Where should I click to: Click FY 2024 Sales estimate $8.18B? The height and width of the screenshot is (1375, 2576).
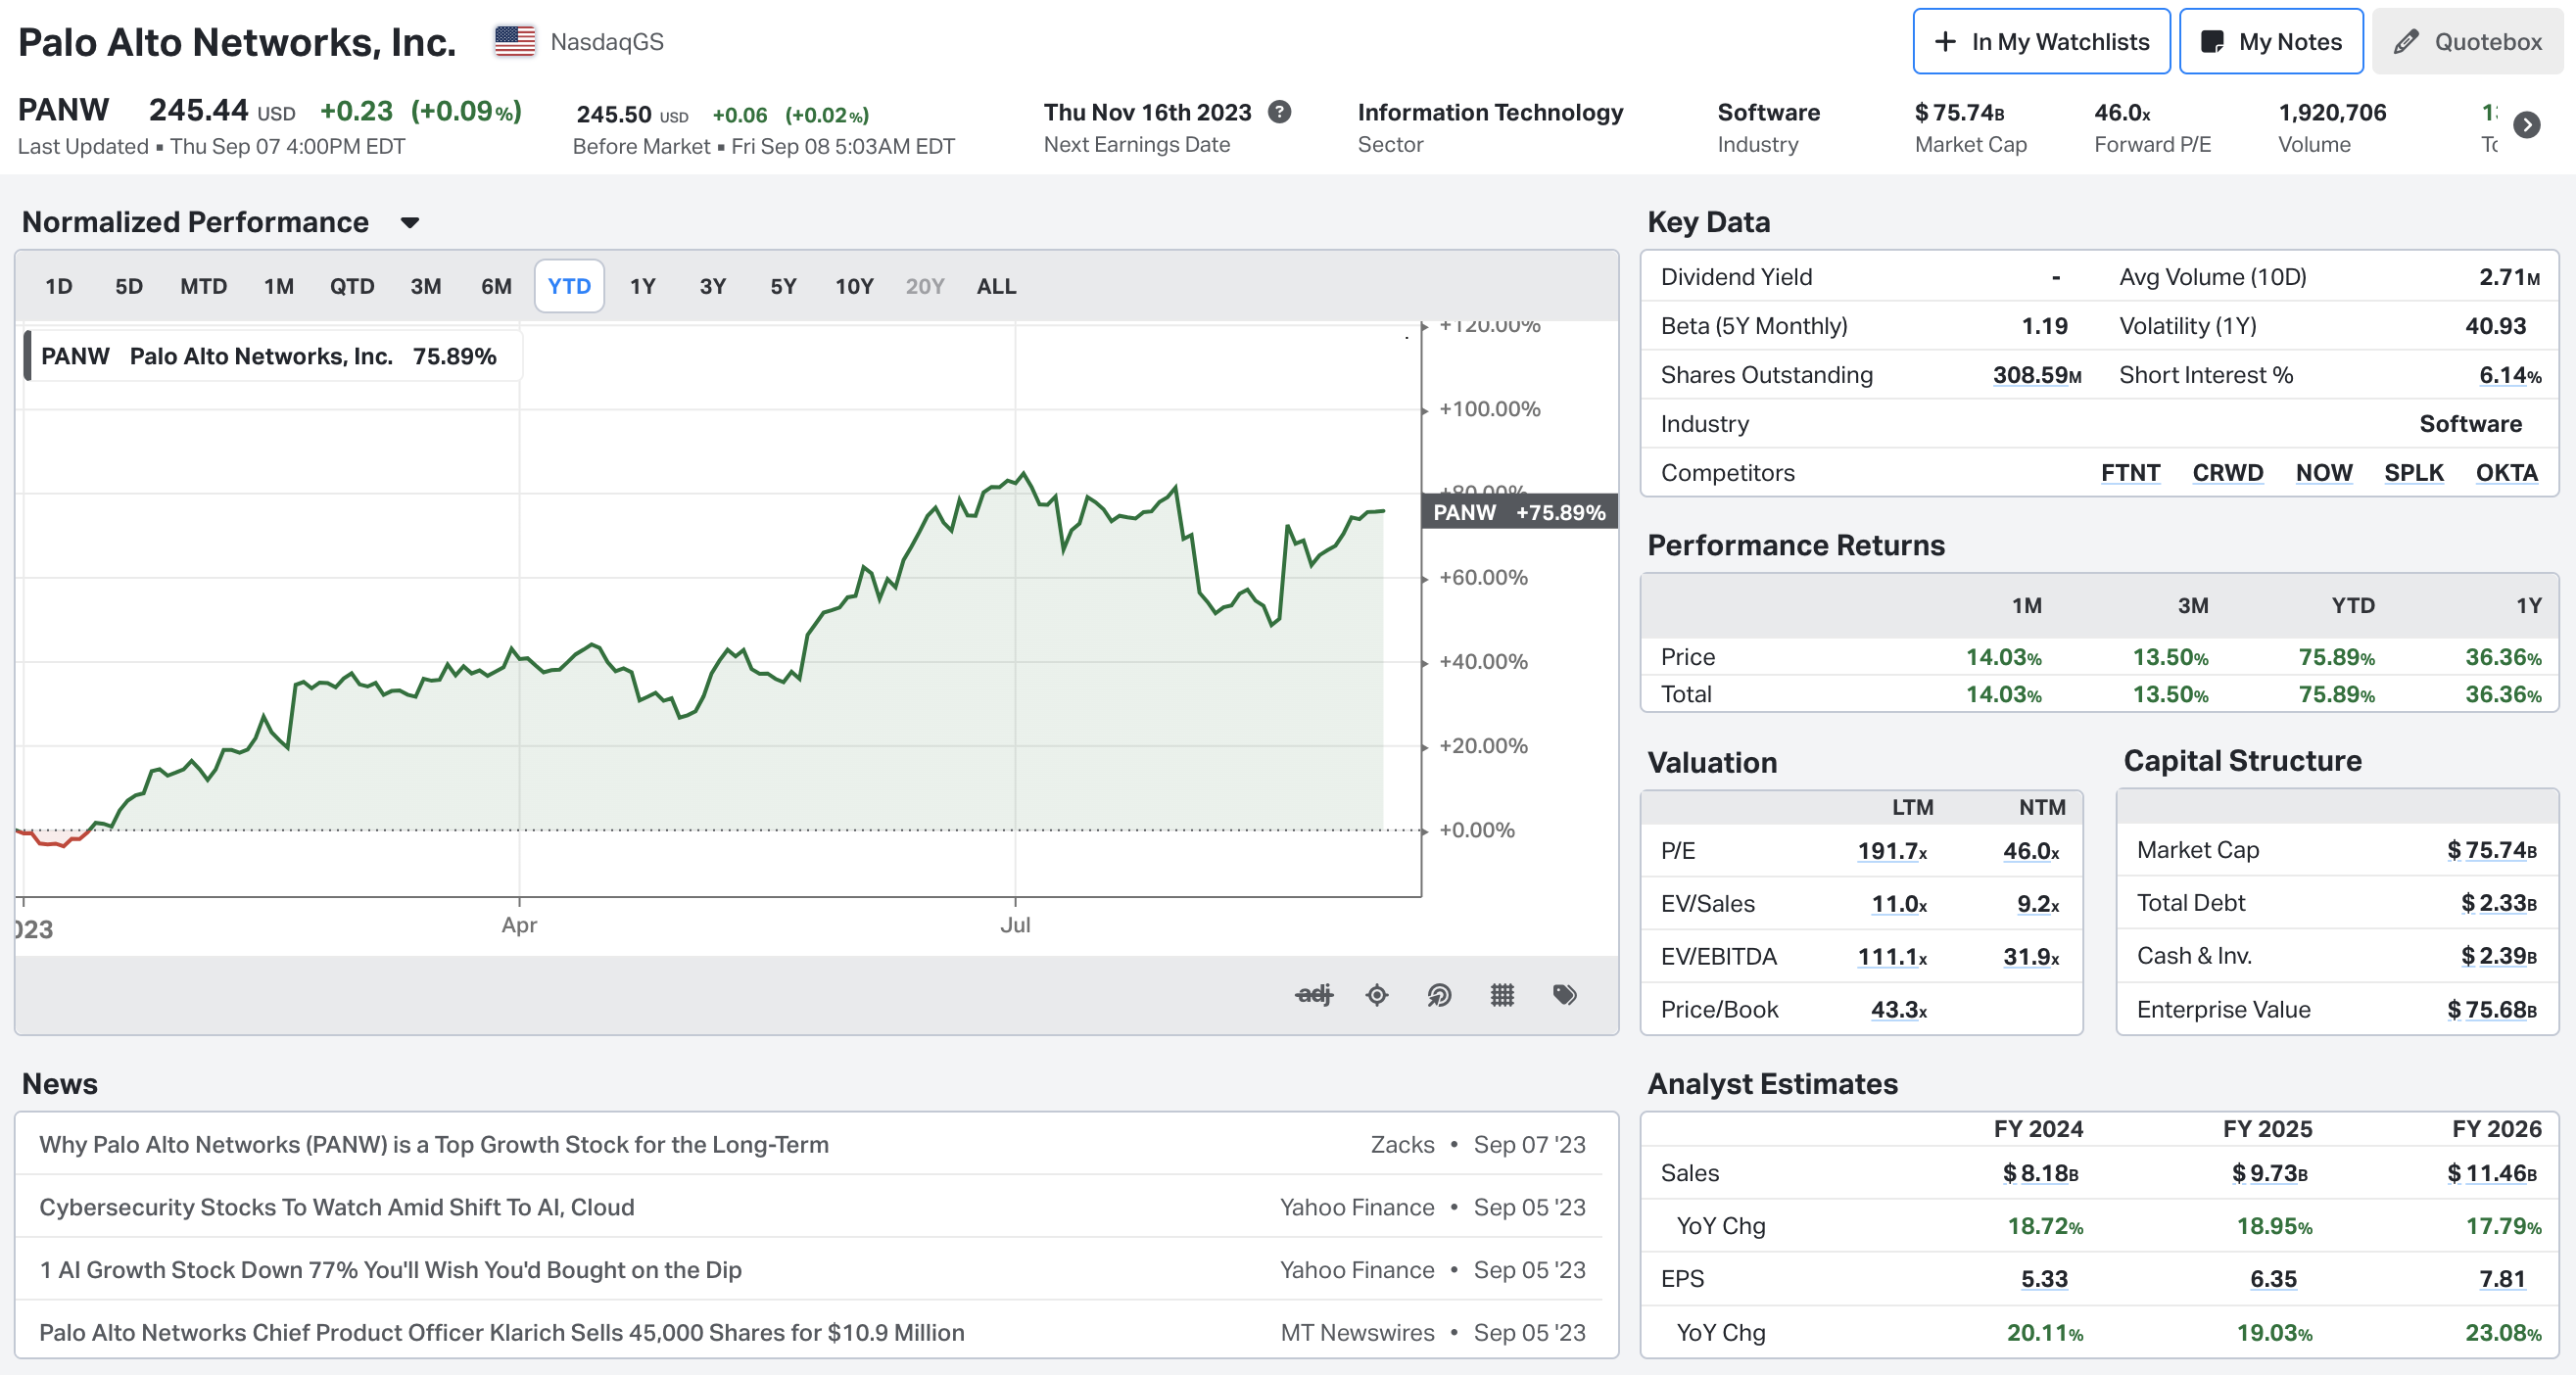coord(2041,1173)
